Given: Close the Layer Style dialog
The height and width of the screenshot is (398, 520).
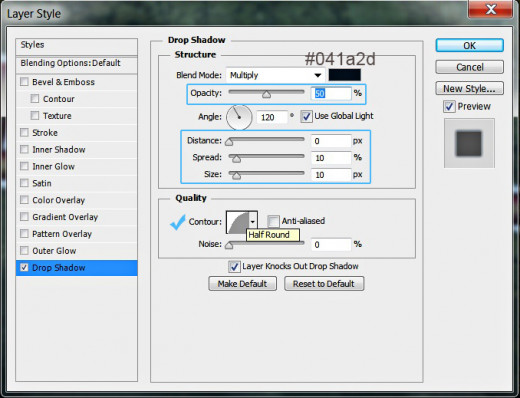Looking at the screenshot, I should click(490, 9).
